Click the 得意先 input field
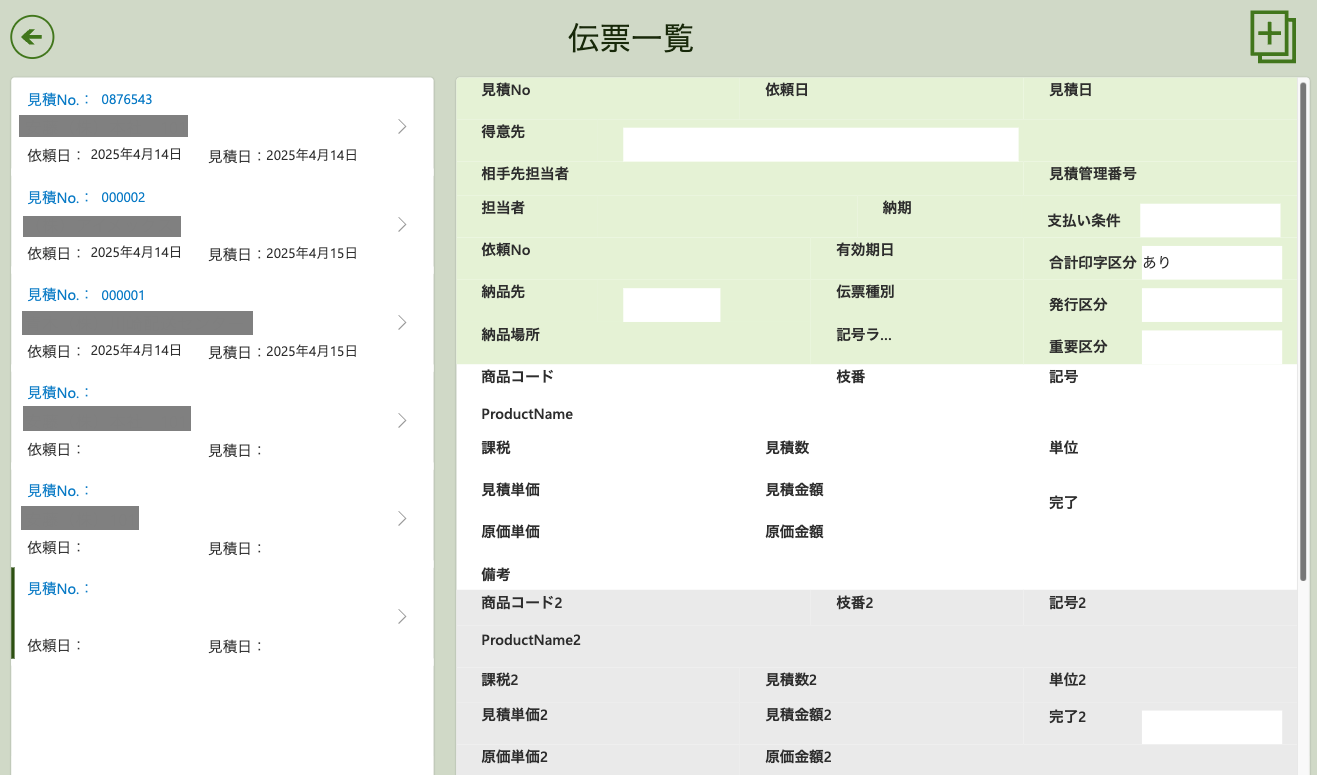Viewport: 1317px width, 775px height. coord(820,144)
